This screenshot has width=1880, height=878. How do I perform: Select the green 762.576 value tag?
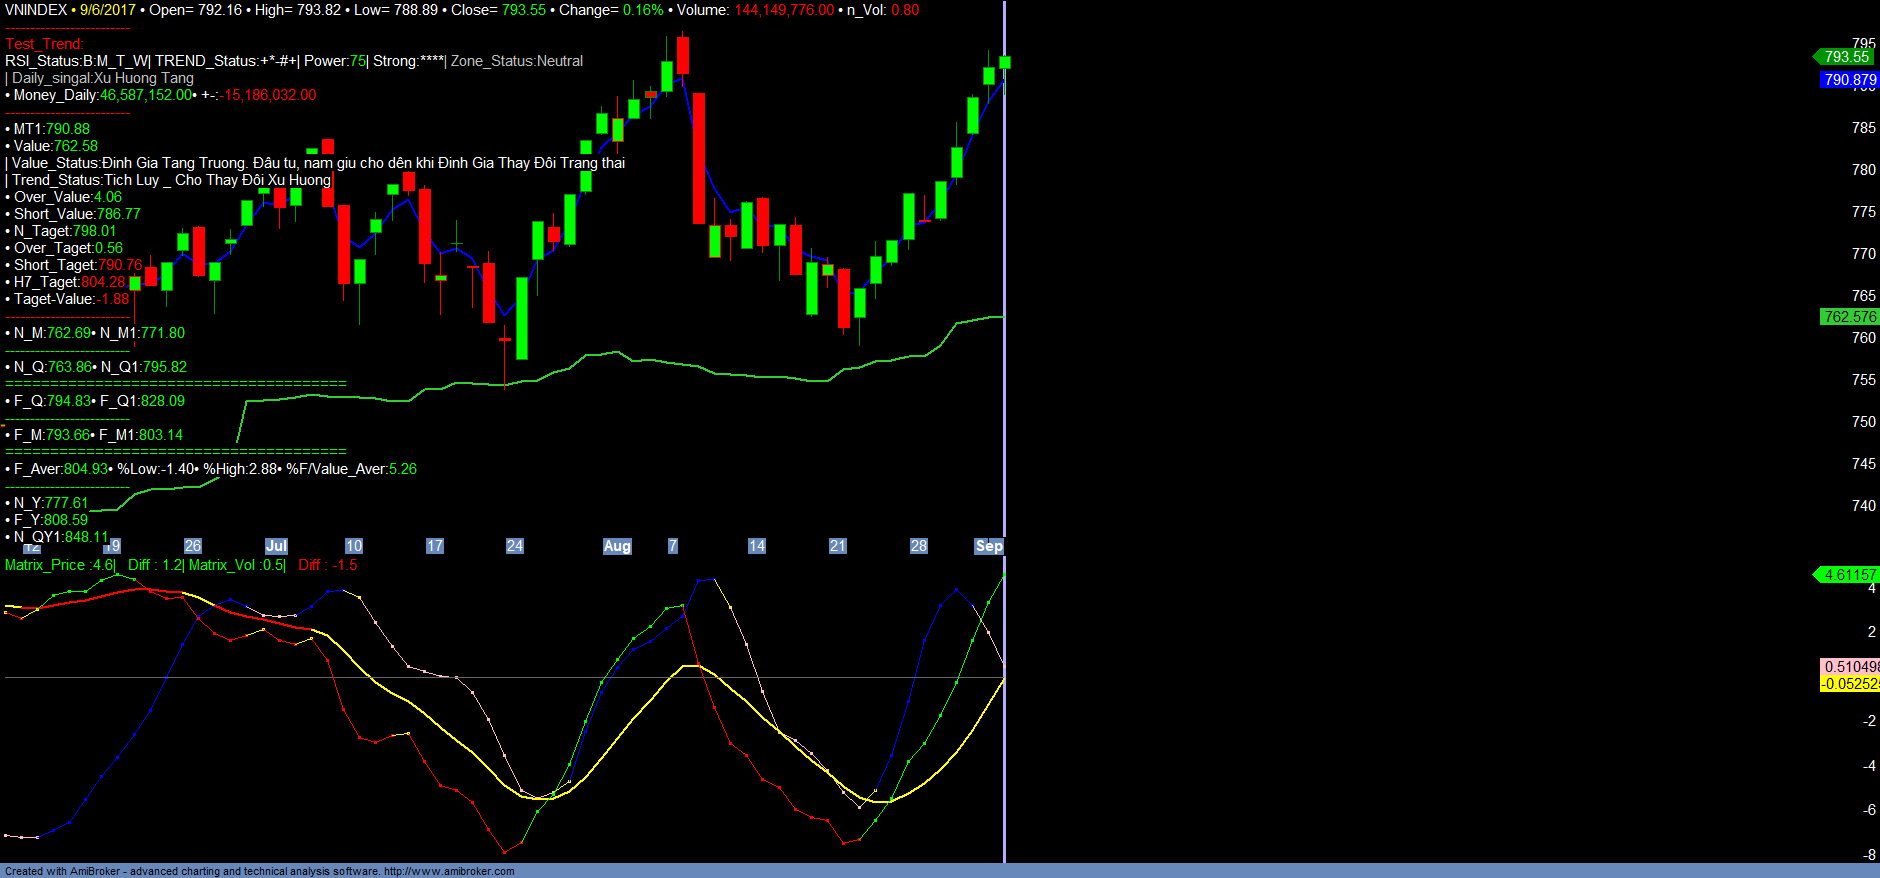[x=1849, y=317]
